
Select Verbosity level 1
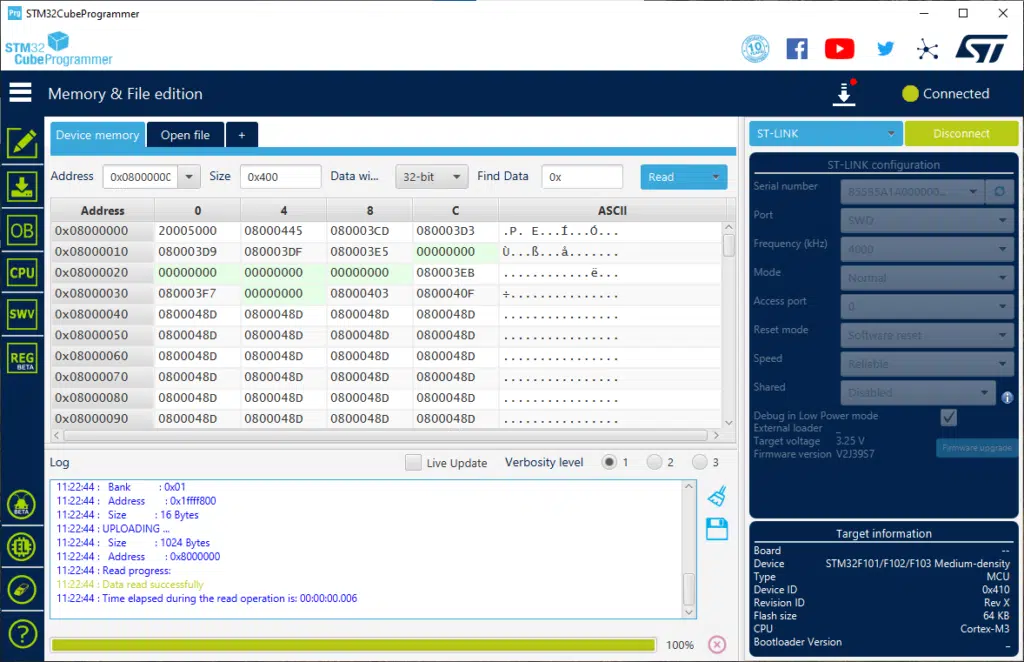tap(609, 462)
